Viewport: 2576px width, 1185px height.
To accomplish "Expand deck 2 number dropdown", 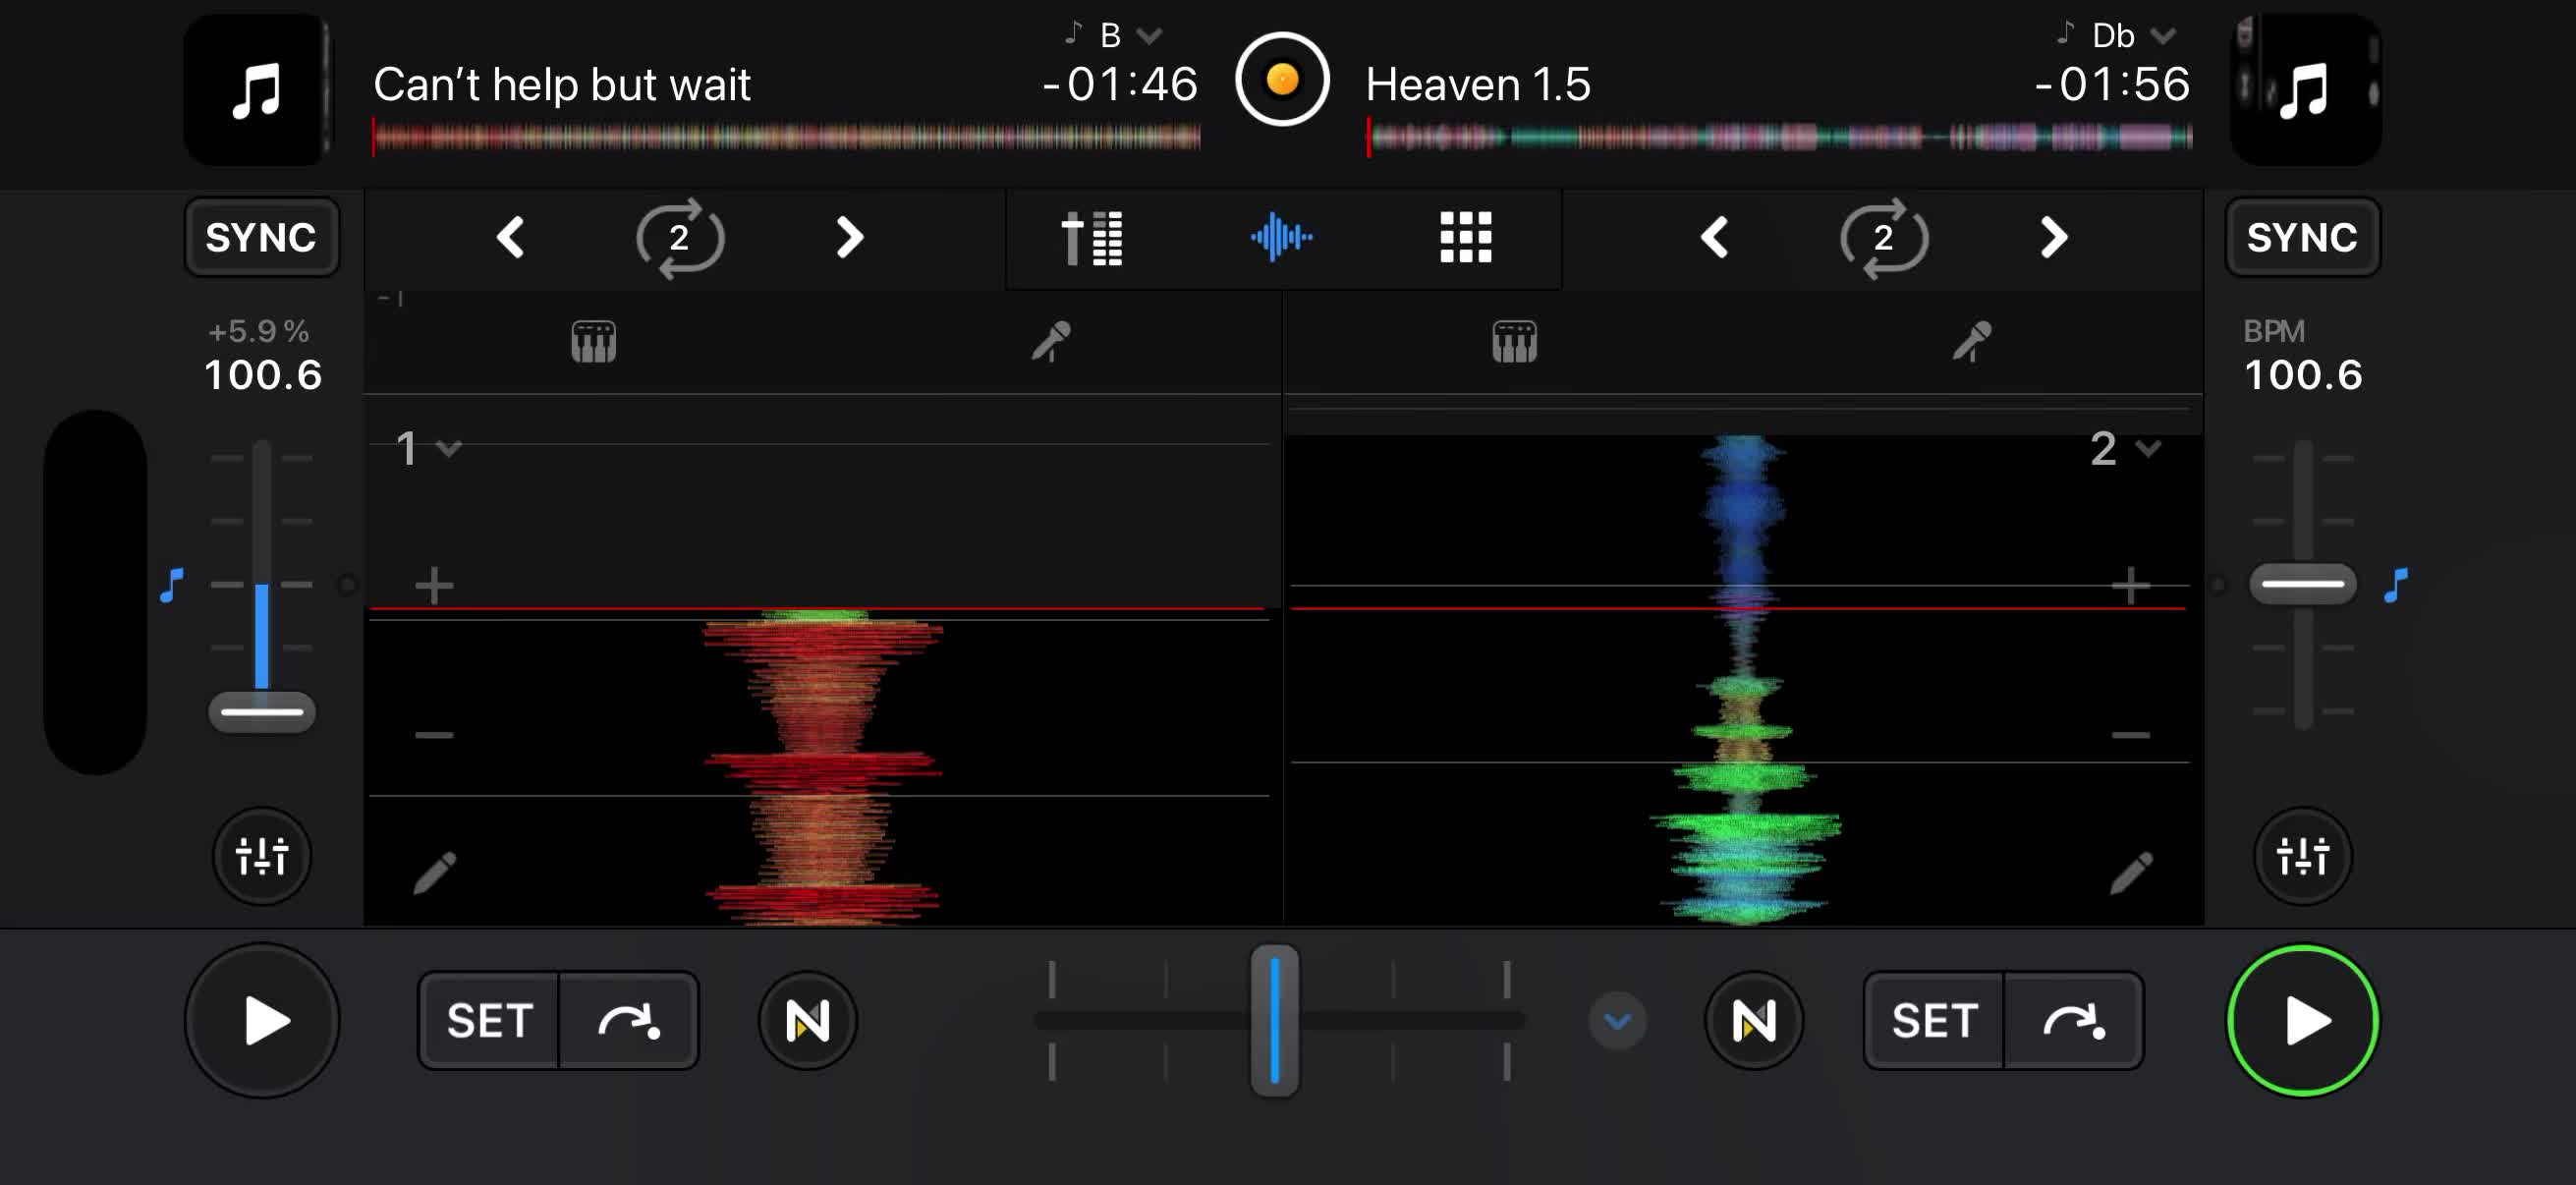I will (2125, 448).
